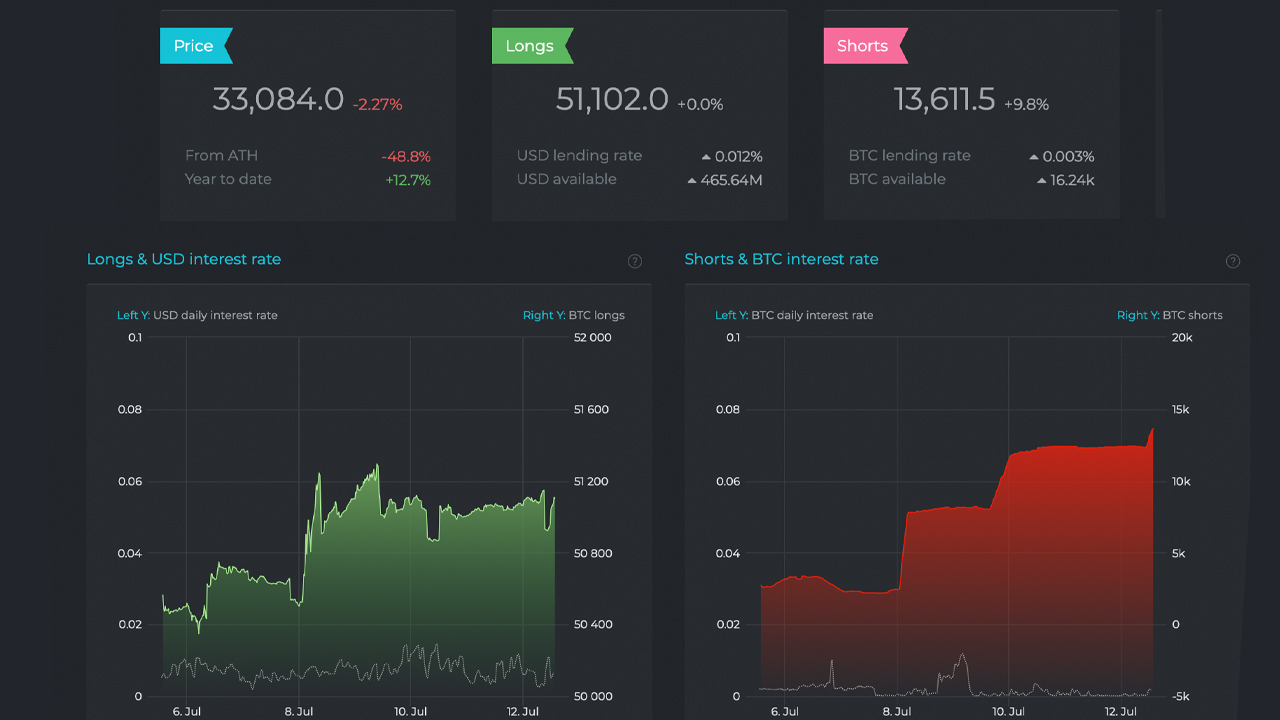This screenshot has height=720, width=1280.
Task: Select the green Longs ribbon label
Action: [x=532, y=46]
